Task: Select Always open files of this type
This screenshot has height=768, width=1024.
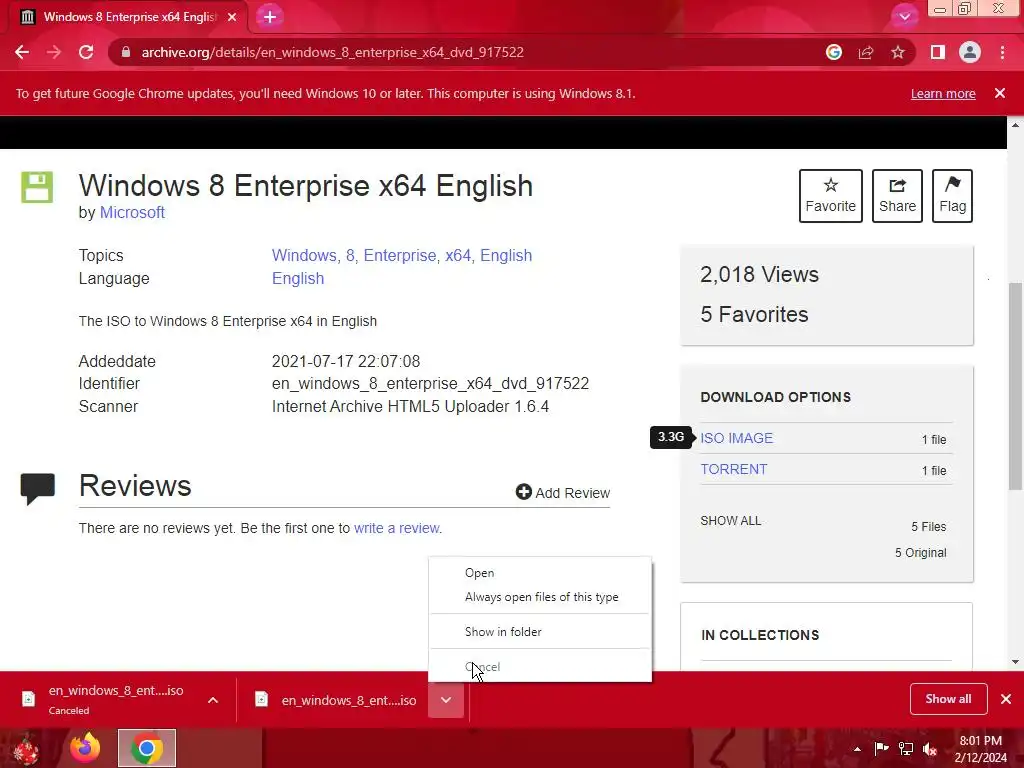Action: tap(540, 597)
